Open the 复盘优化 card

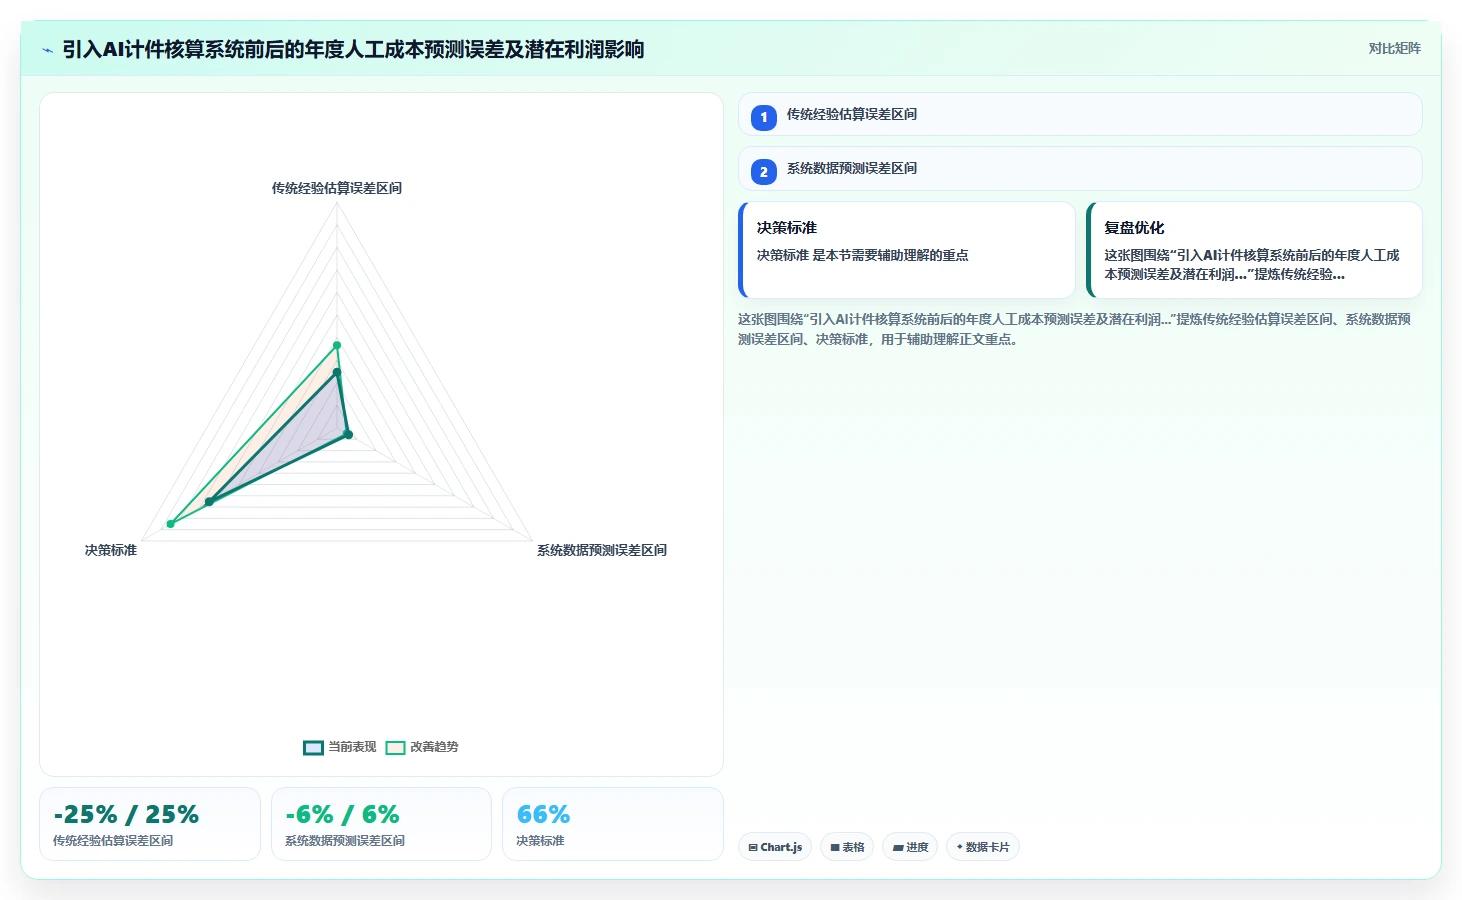click(1254, 250)
